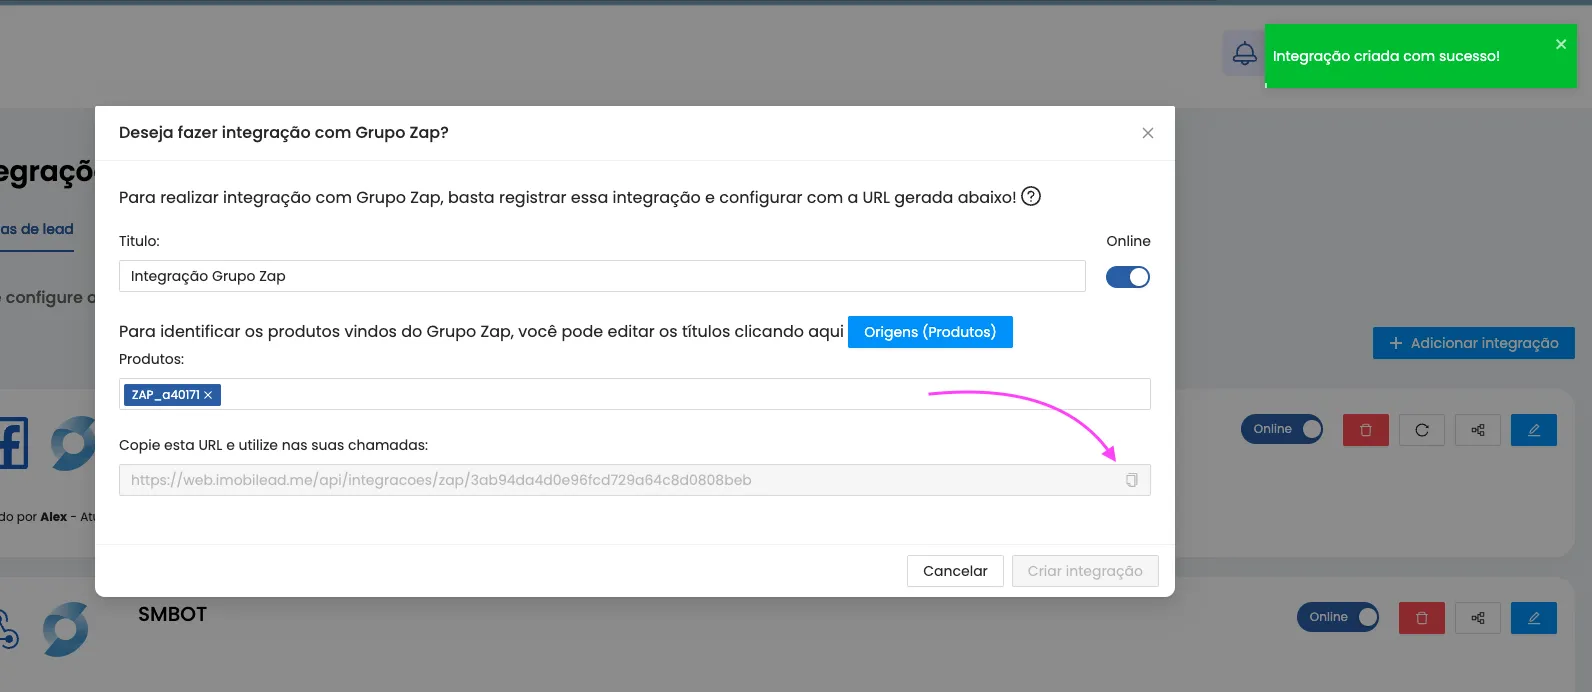This screenshot has width=1592, height=692.
Task: Open the notifications bell icon
Action: (1244, 53)
